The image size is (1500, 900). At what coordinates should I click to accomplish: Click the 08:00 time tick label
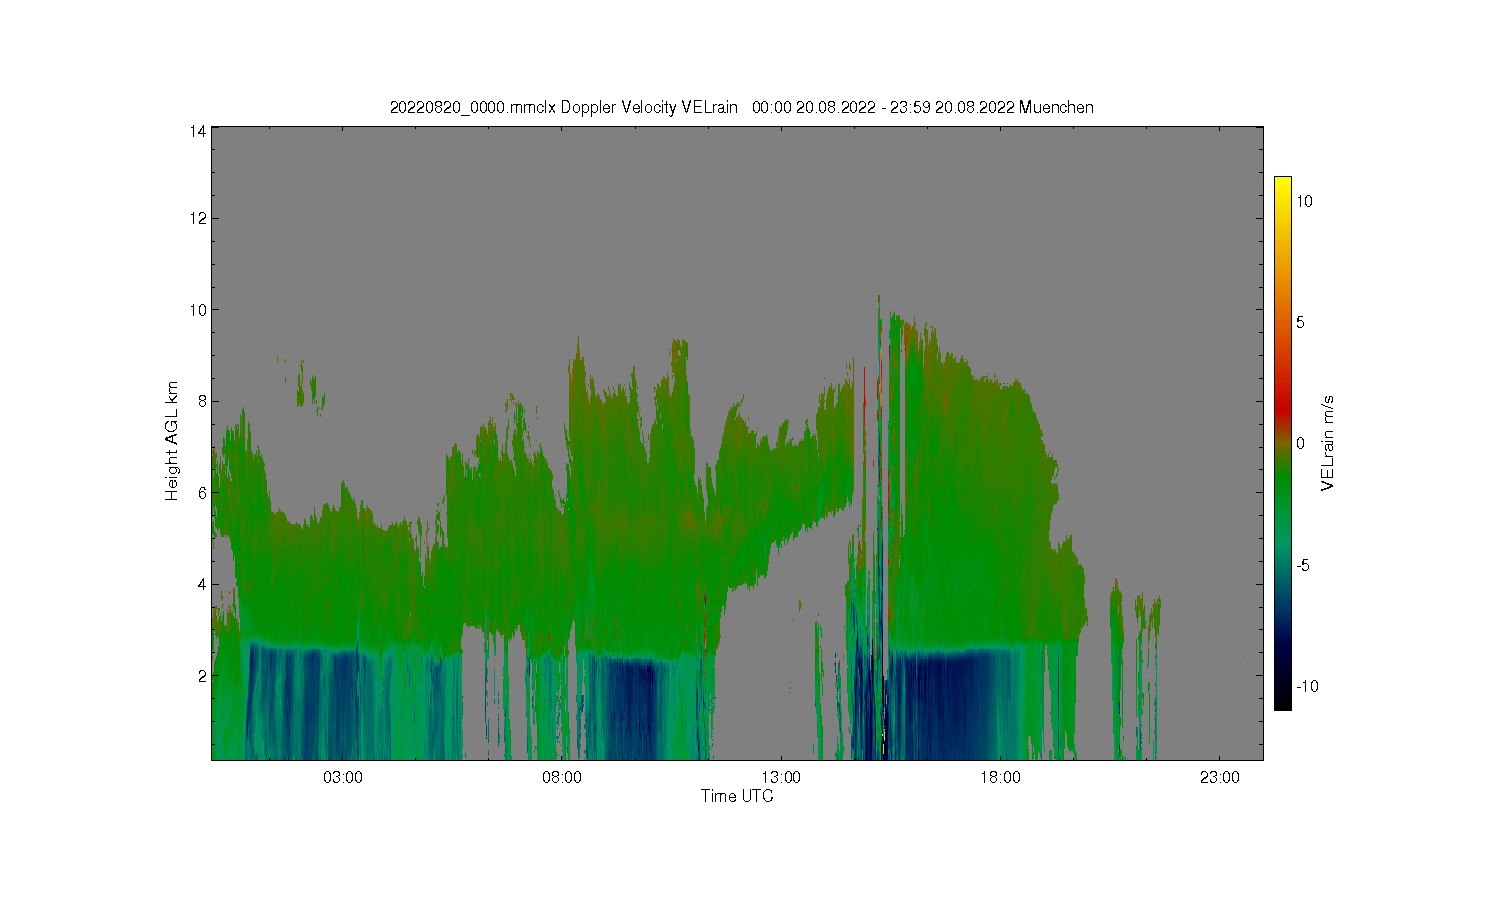[x=562, y=778]
